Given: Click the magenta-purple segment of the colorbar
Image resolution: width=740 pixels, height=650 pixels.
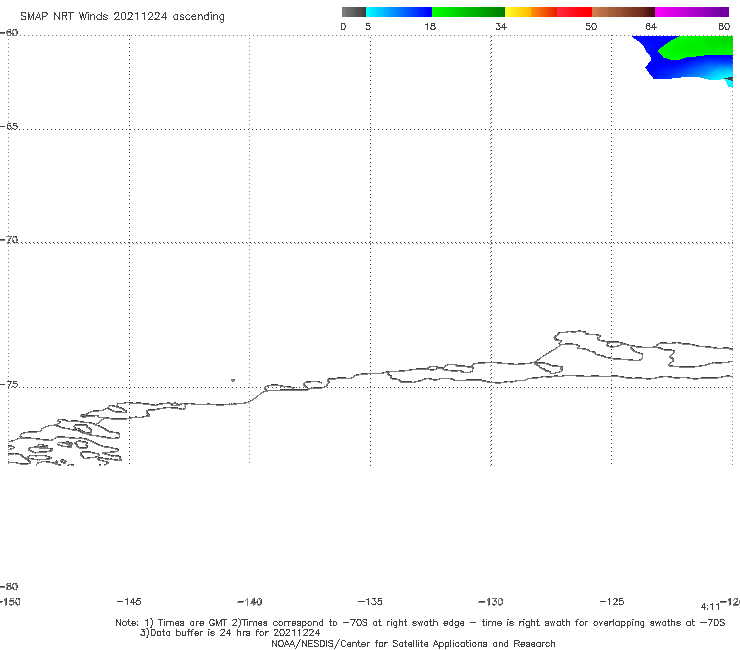Looking at the screenshot, I should [x=692, y=12].
